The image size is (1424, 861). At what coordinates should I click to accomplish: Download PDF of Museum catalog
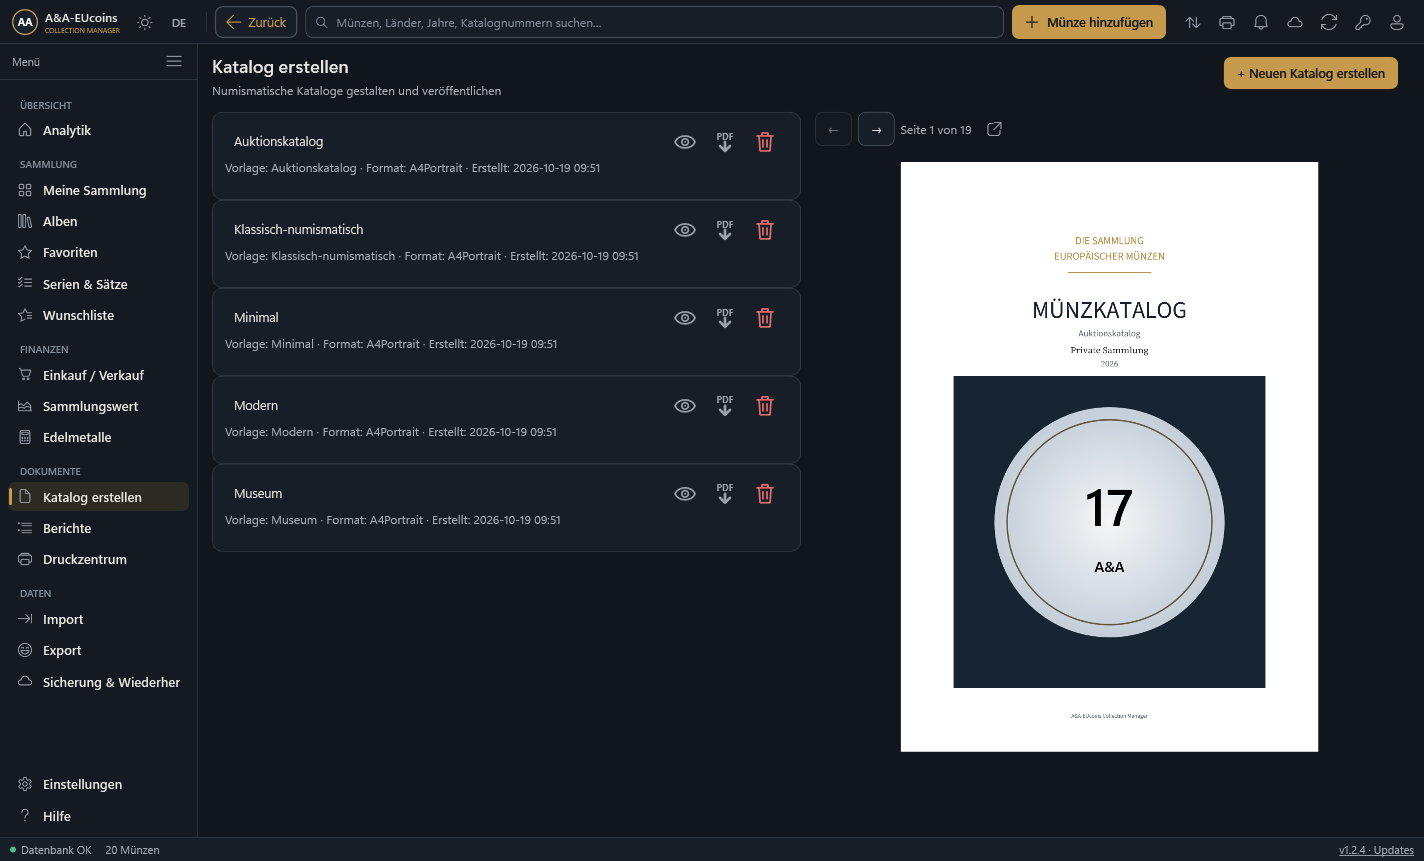(725, 494)
